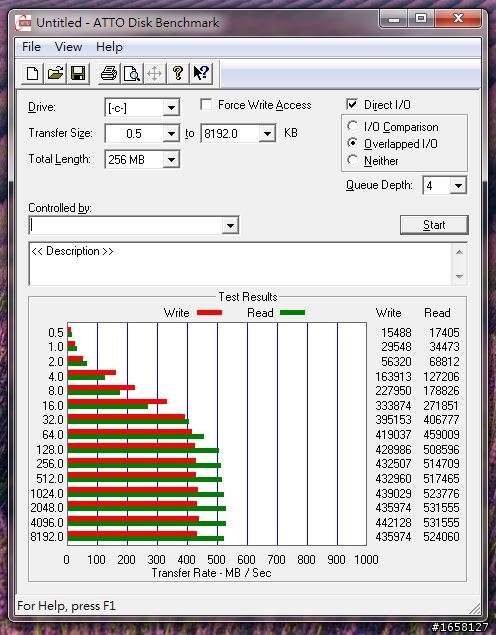Expand the minimum Transfer Size dropdown 0.5
Image resolution: width=496 pixels, height=635 pixels.
[x=171, y=134]
